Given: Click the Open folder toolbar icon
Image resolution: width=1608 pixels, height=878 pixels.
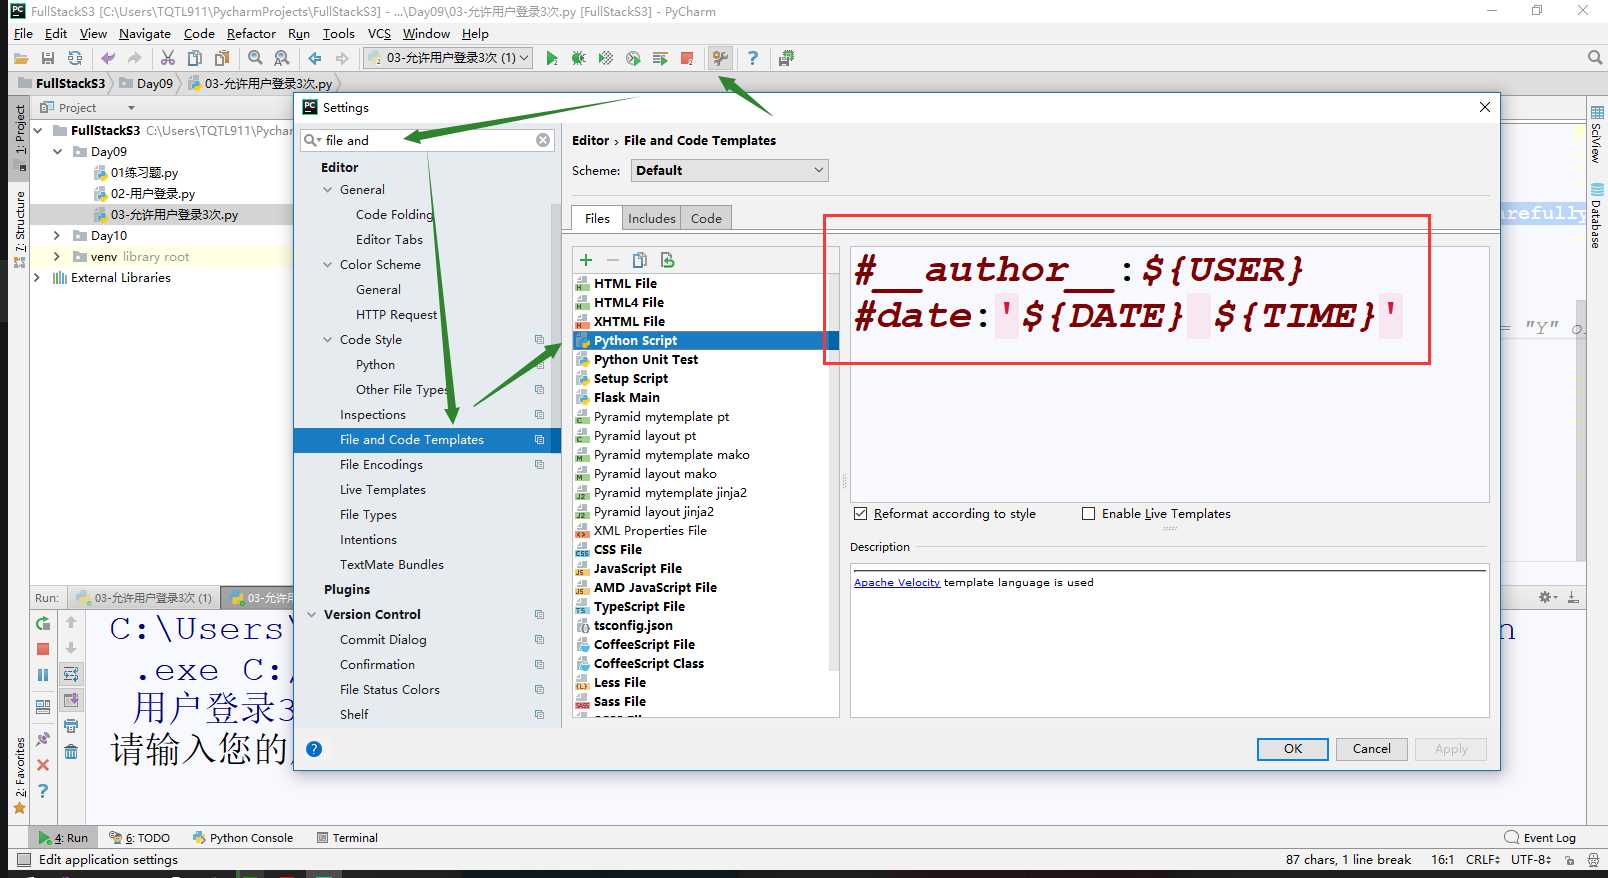Looking at the screenshot, I should coord(20,58).
